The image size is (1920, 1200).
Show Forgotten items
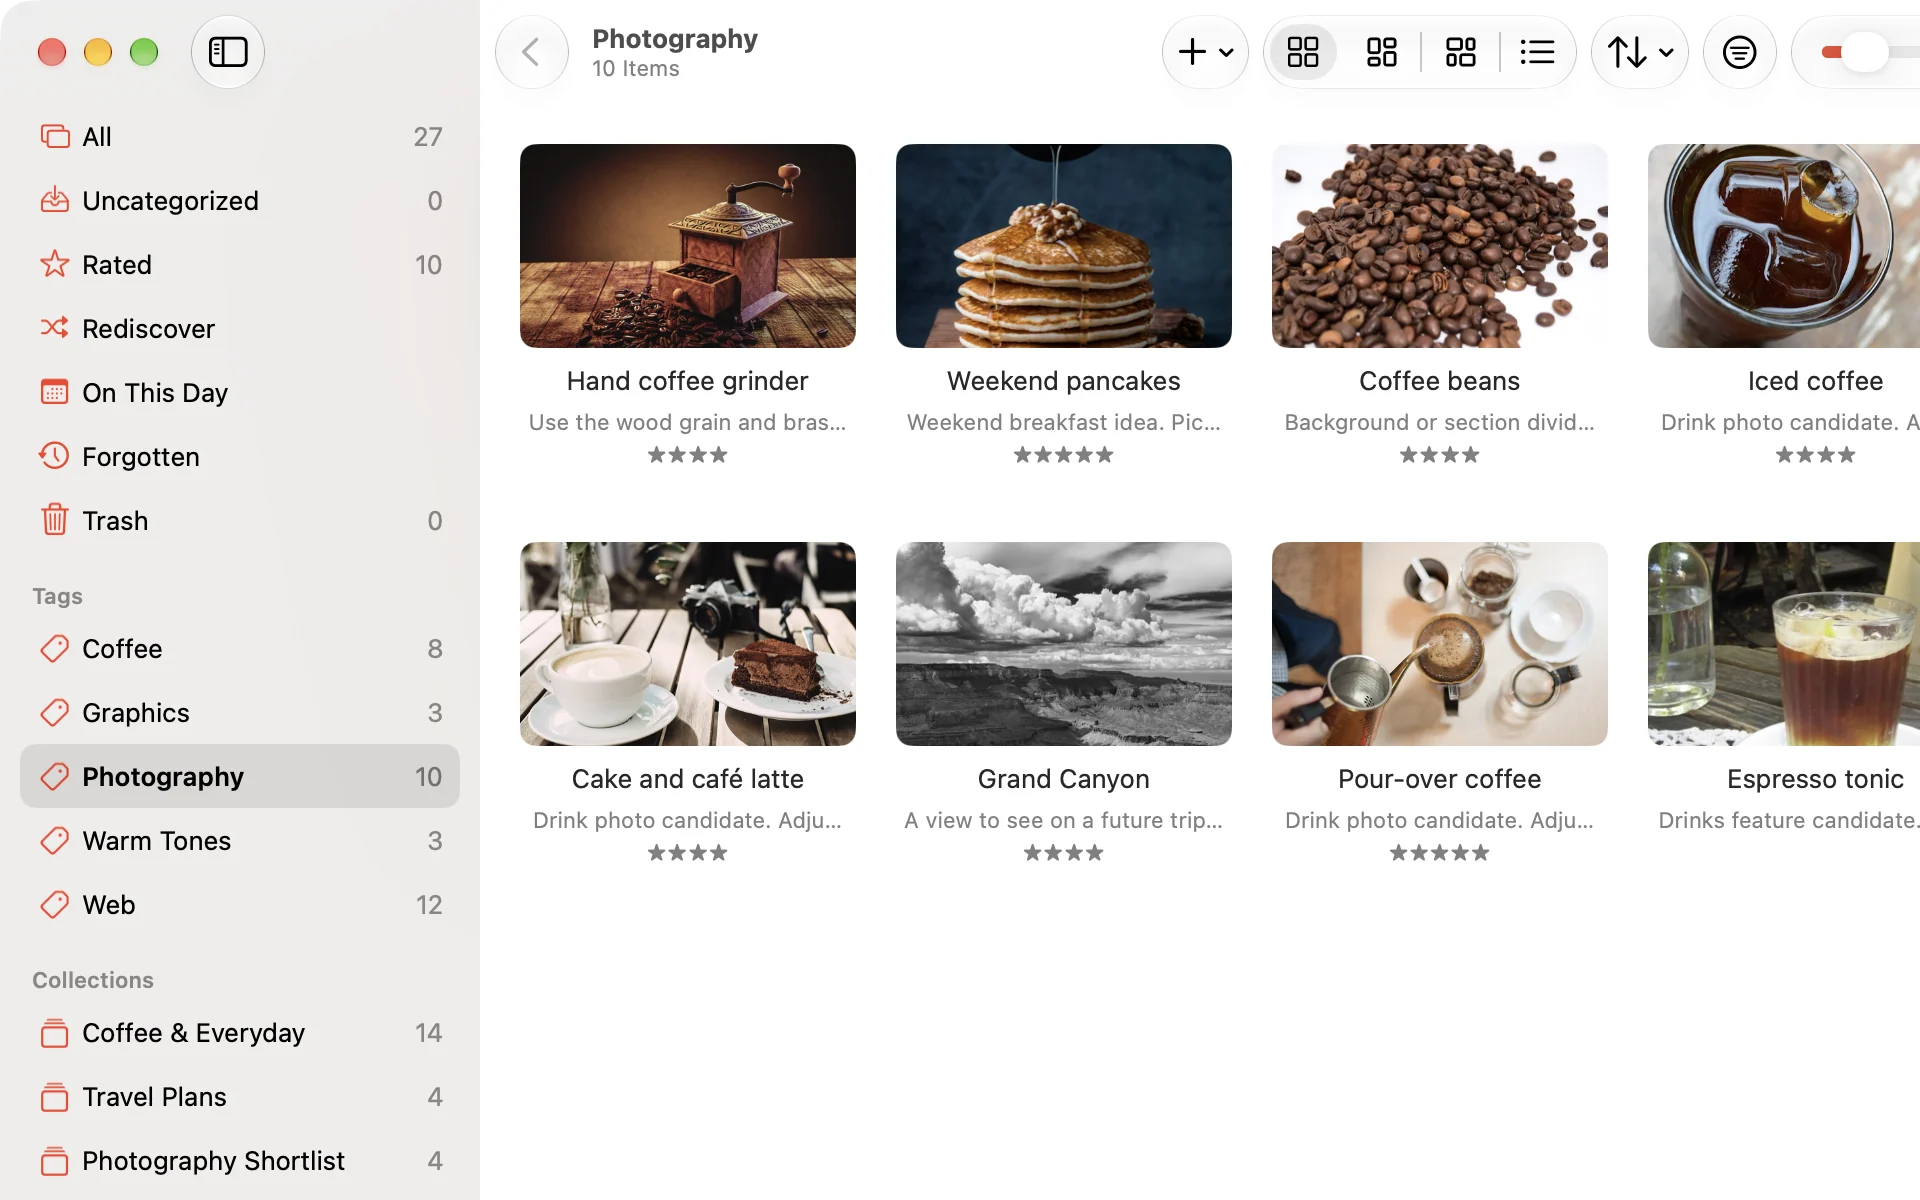click(x=240, y=457)
